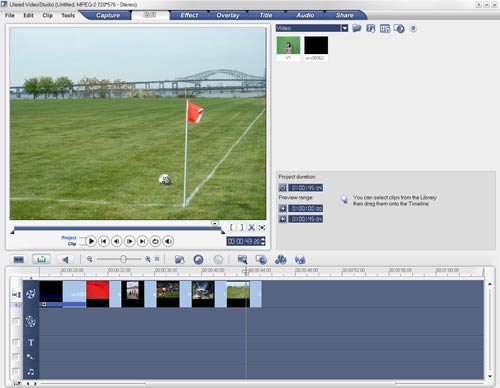
Task: Step forward one frame with Next
Action: 130,241
